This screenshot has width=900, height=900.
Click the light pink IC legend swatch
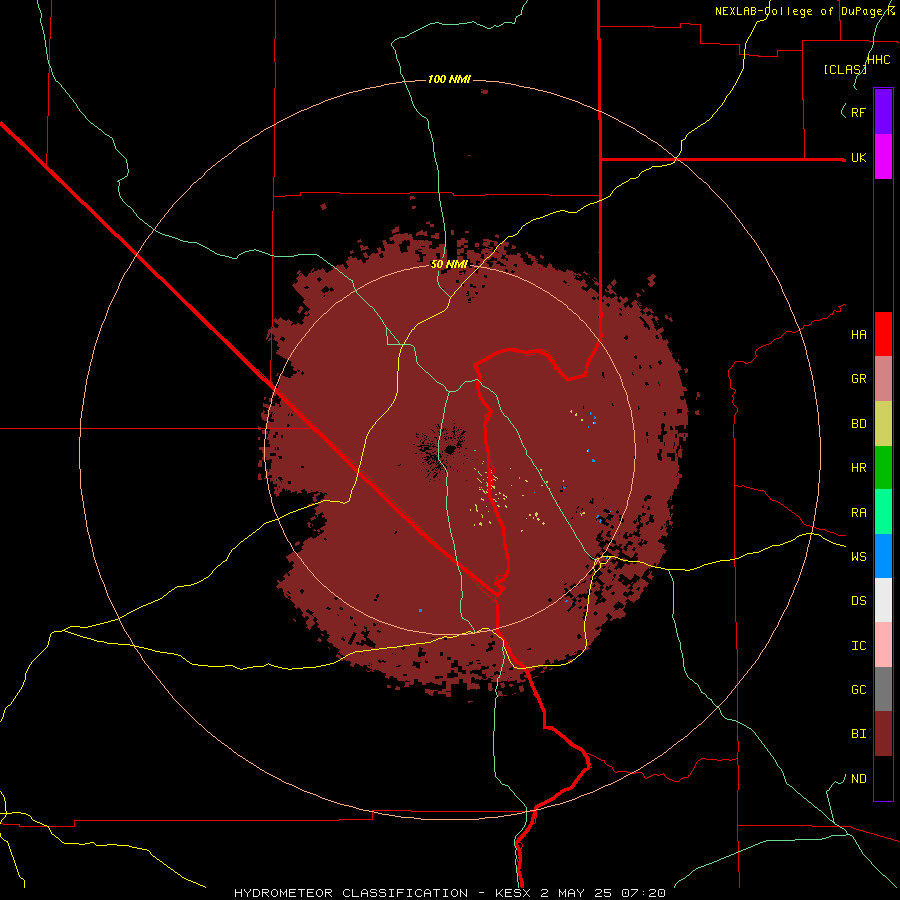tap(883, 645)
